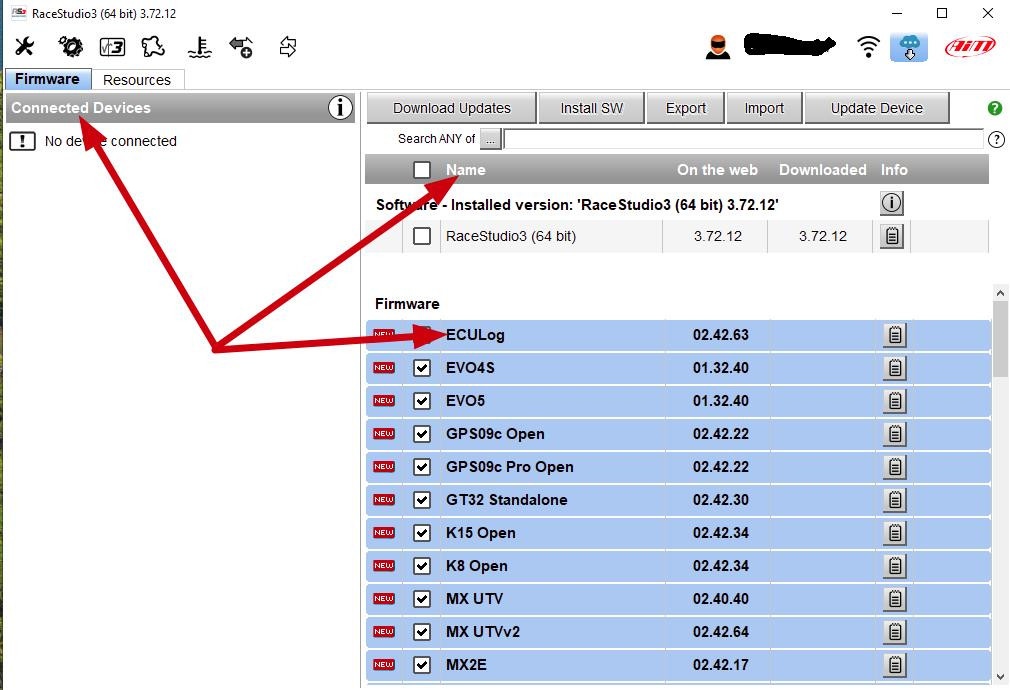The height and width of the screenshot is (690, 1010).
Task: Switch to the Firmware tab
Action: (x=48, y=79)
